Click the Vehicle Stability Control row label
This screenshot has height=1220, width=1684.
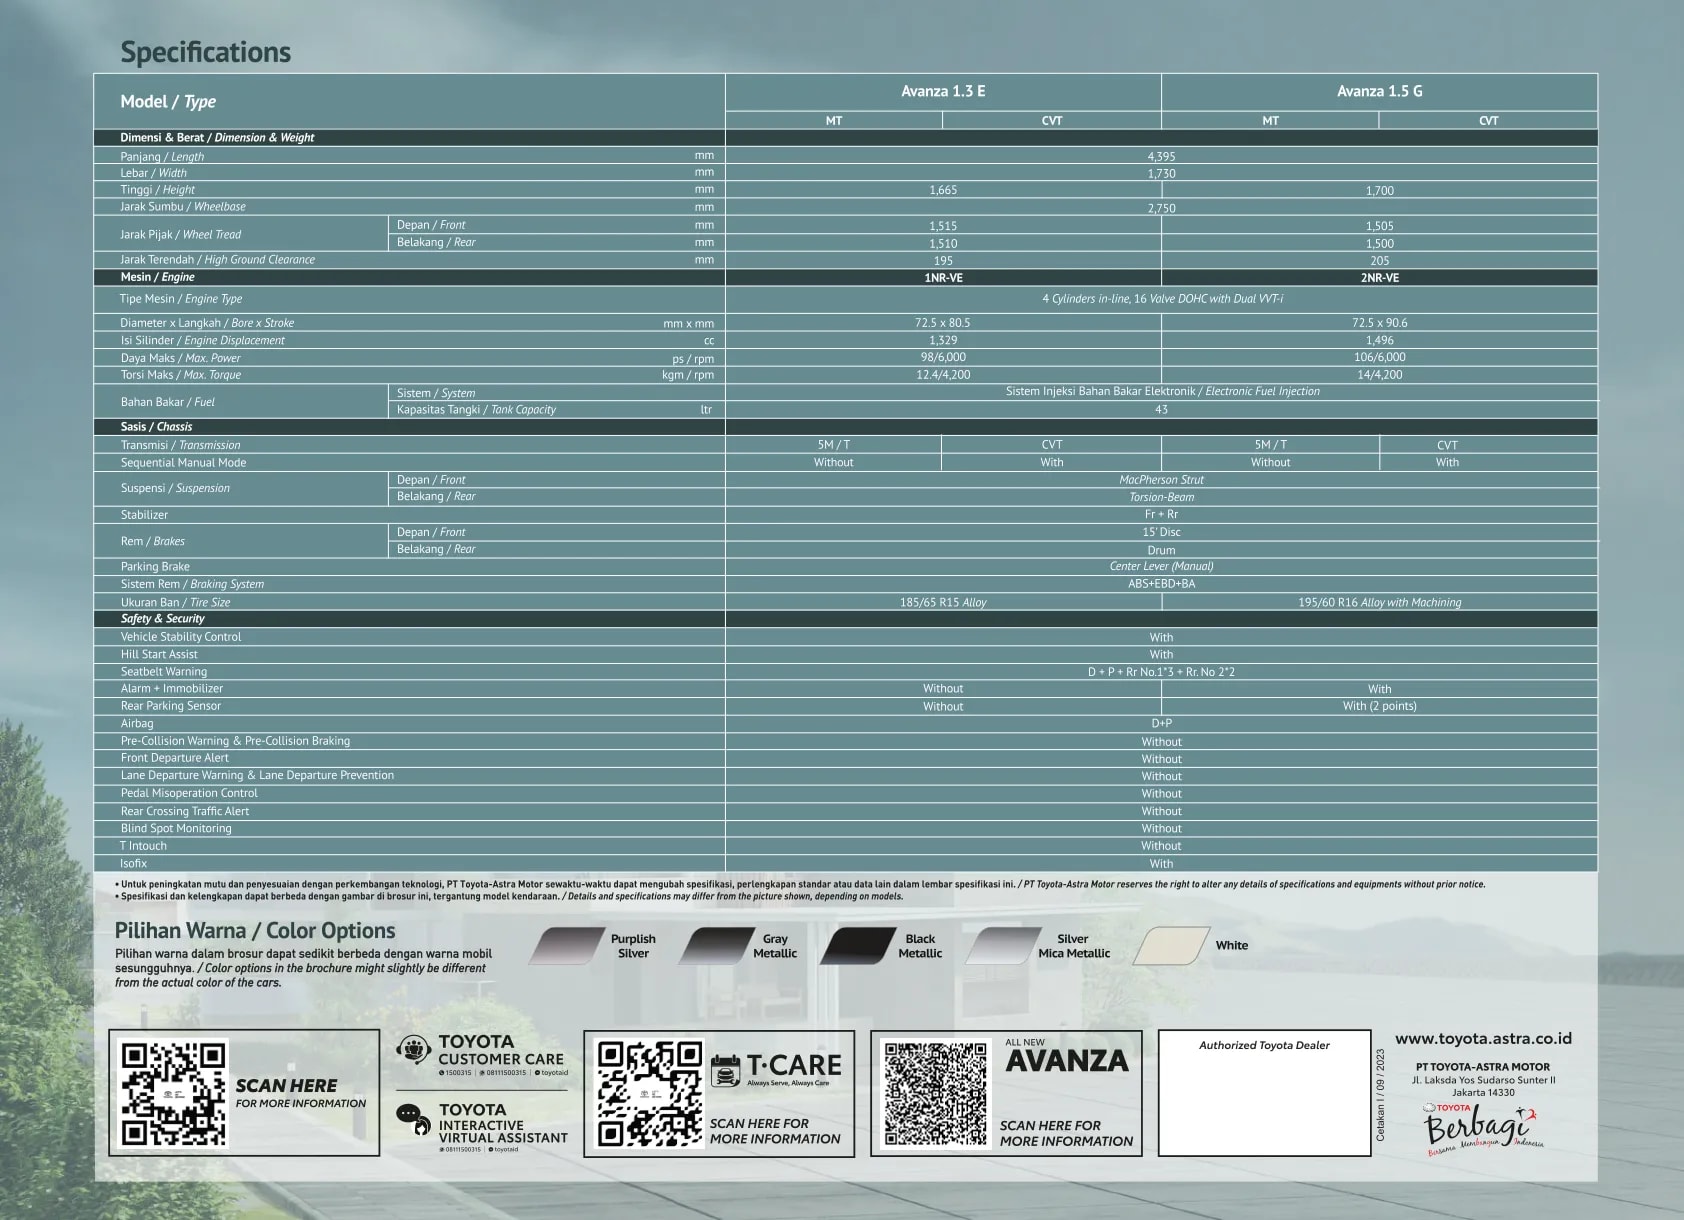(x=181, y=637)
